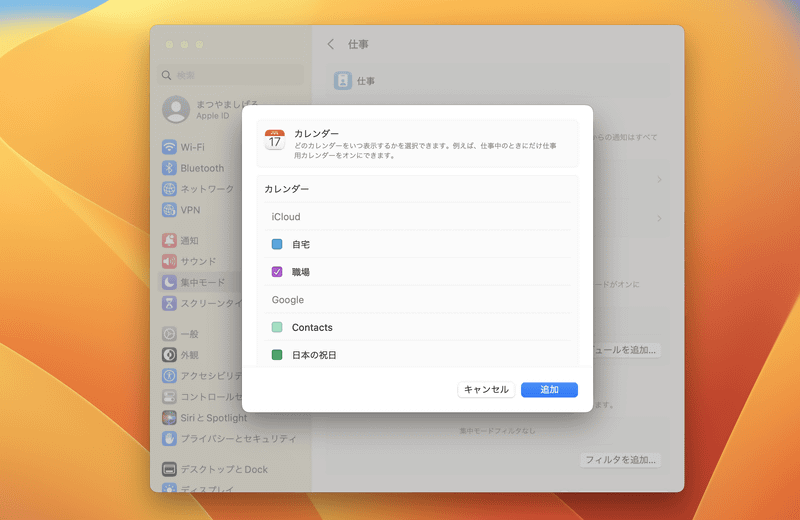
Task: Open プライバシーとセキュリティ hand icon
Action: [x=169, y=438]
